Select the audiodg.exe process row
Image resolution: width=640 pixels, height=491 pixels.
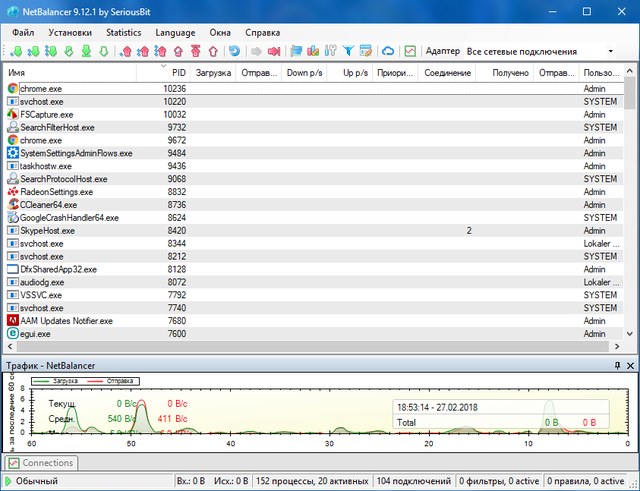pos(314,282)
